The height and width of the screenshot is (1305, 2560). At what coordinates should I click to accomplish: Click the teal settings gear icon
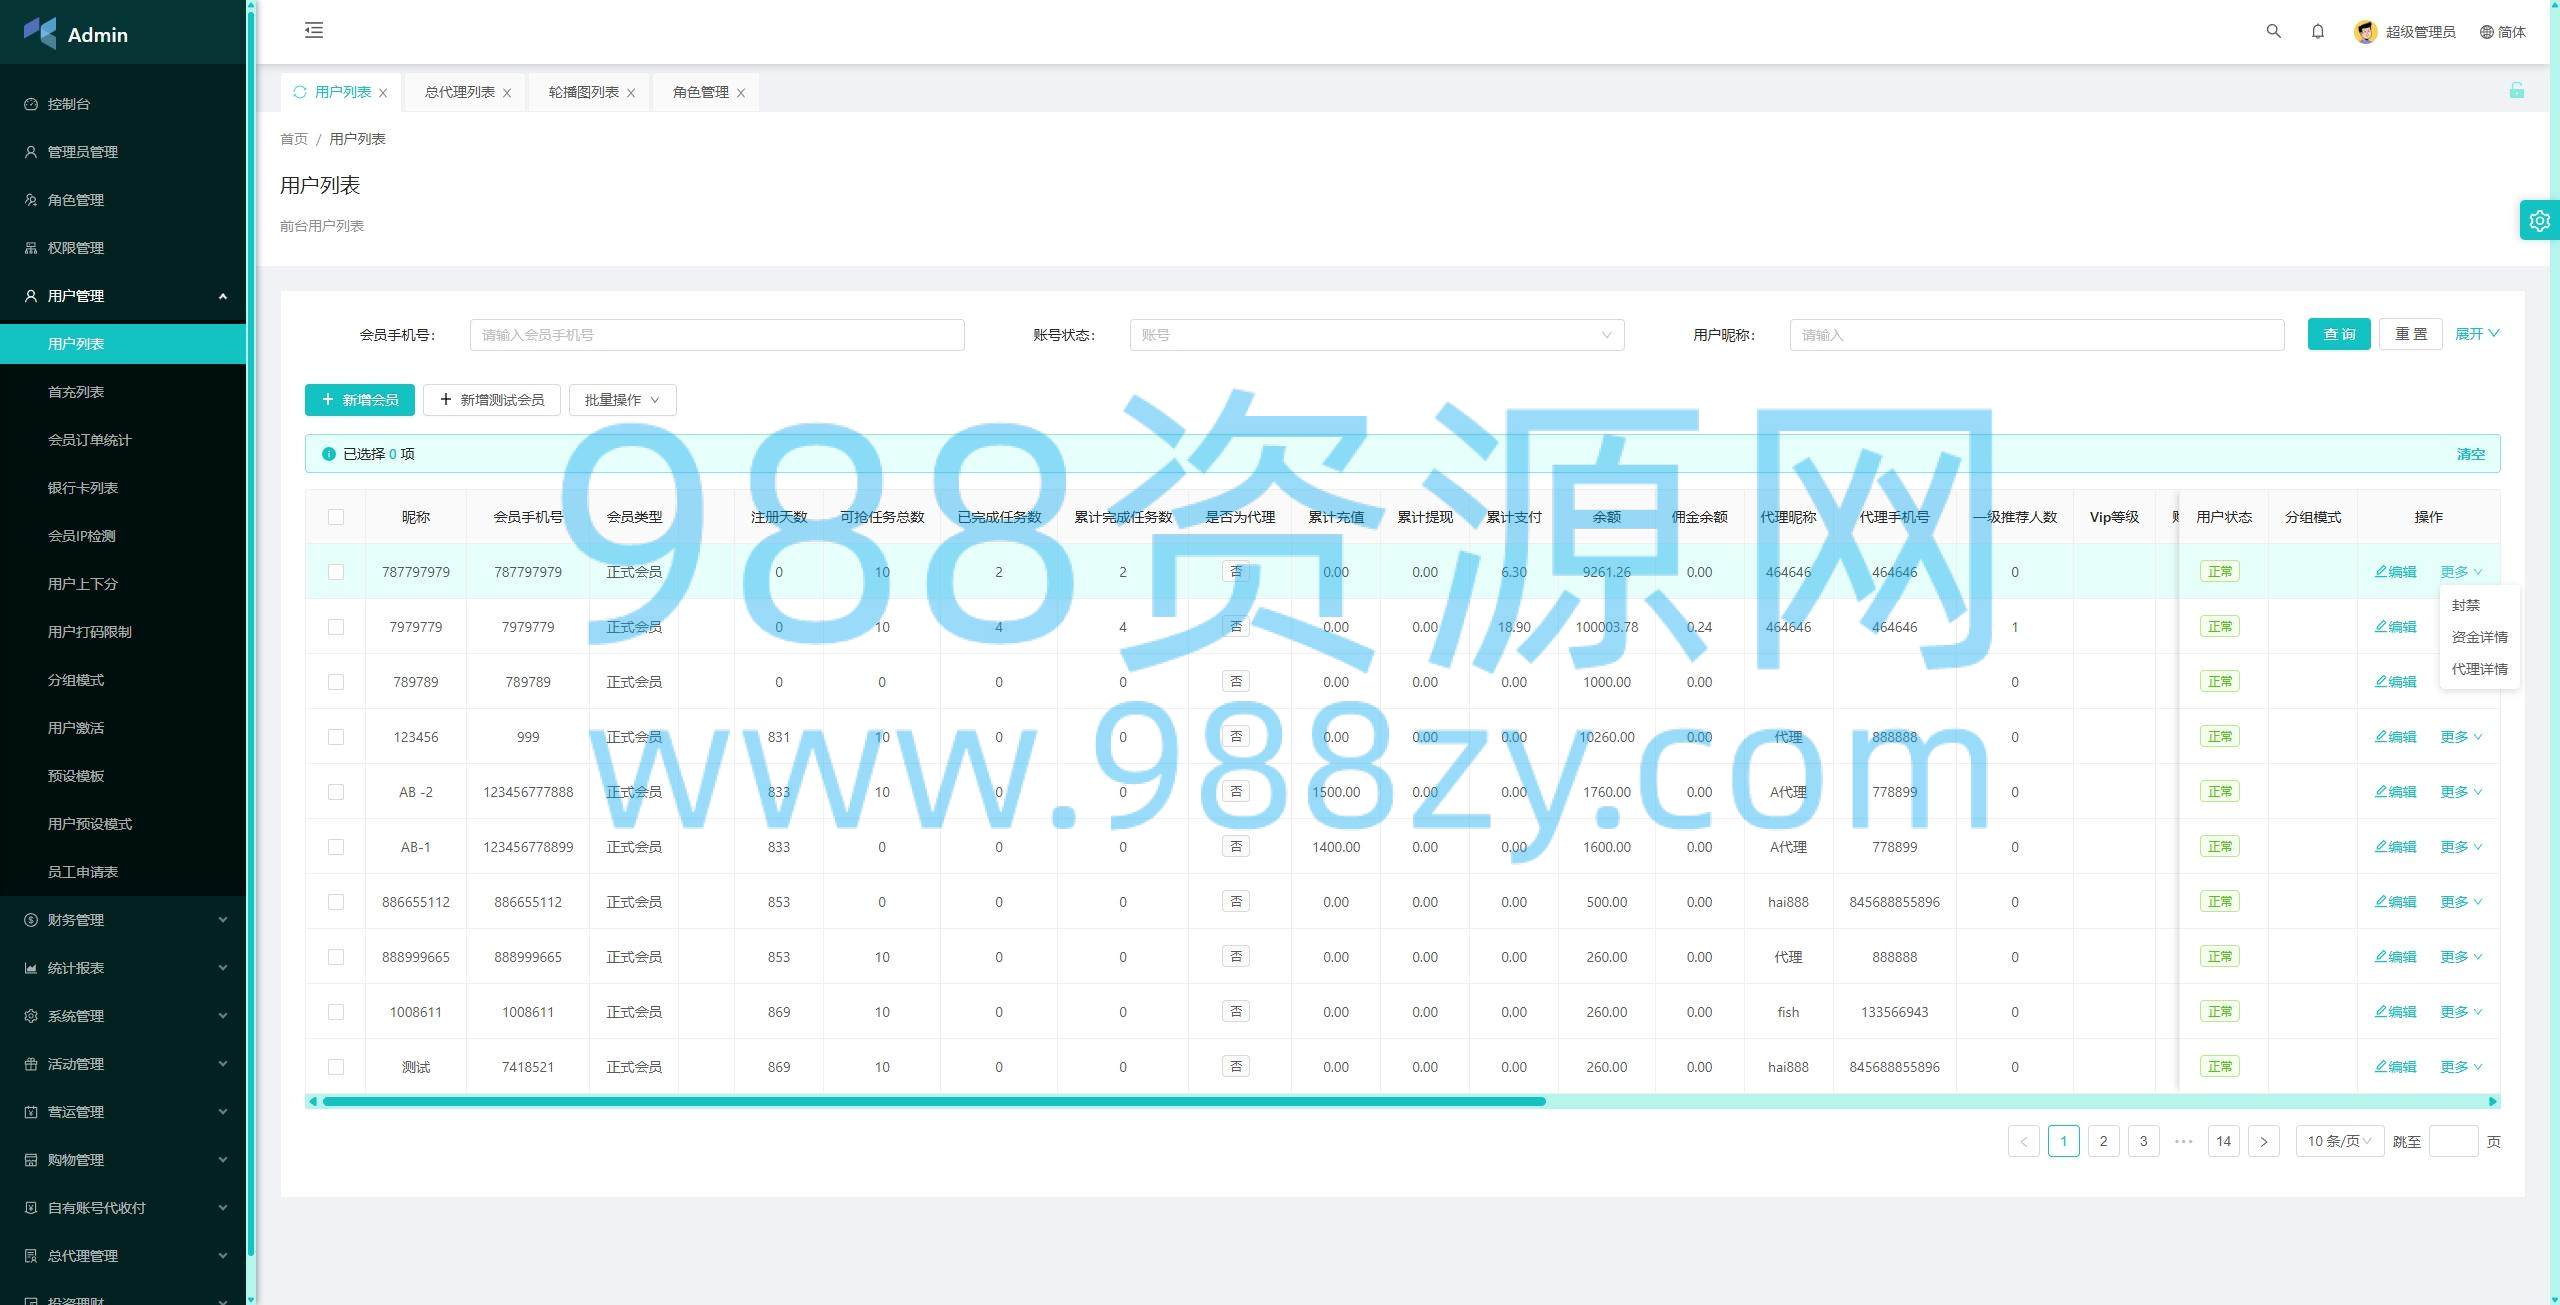(2539, 221)
